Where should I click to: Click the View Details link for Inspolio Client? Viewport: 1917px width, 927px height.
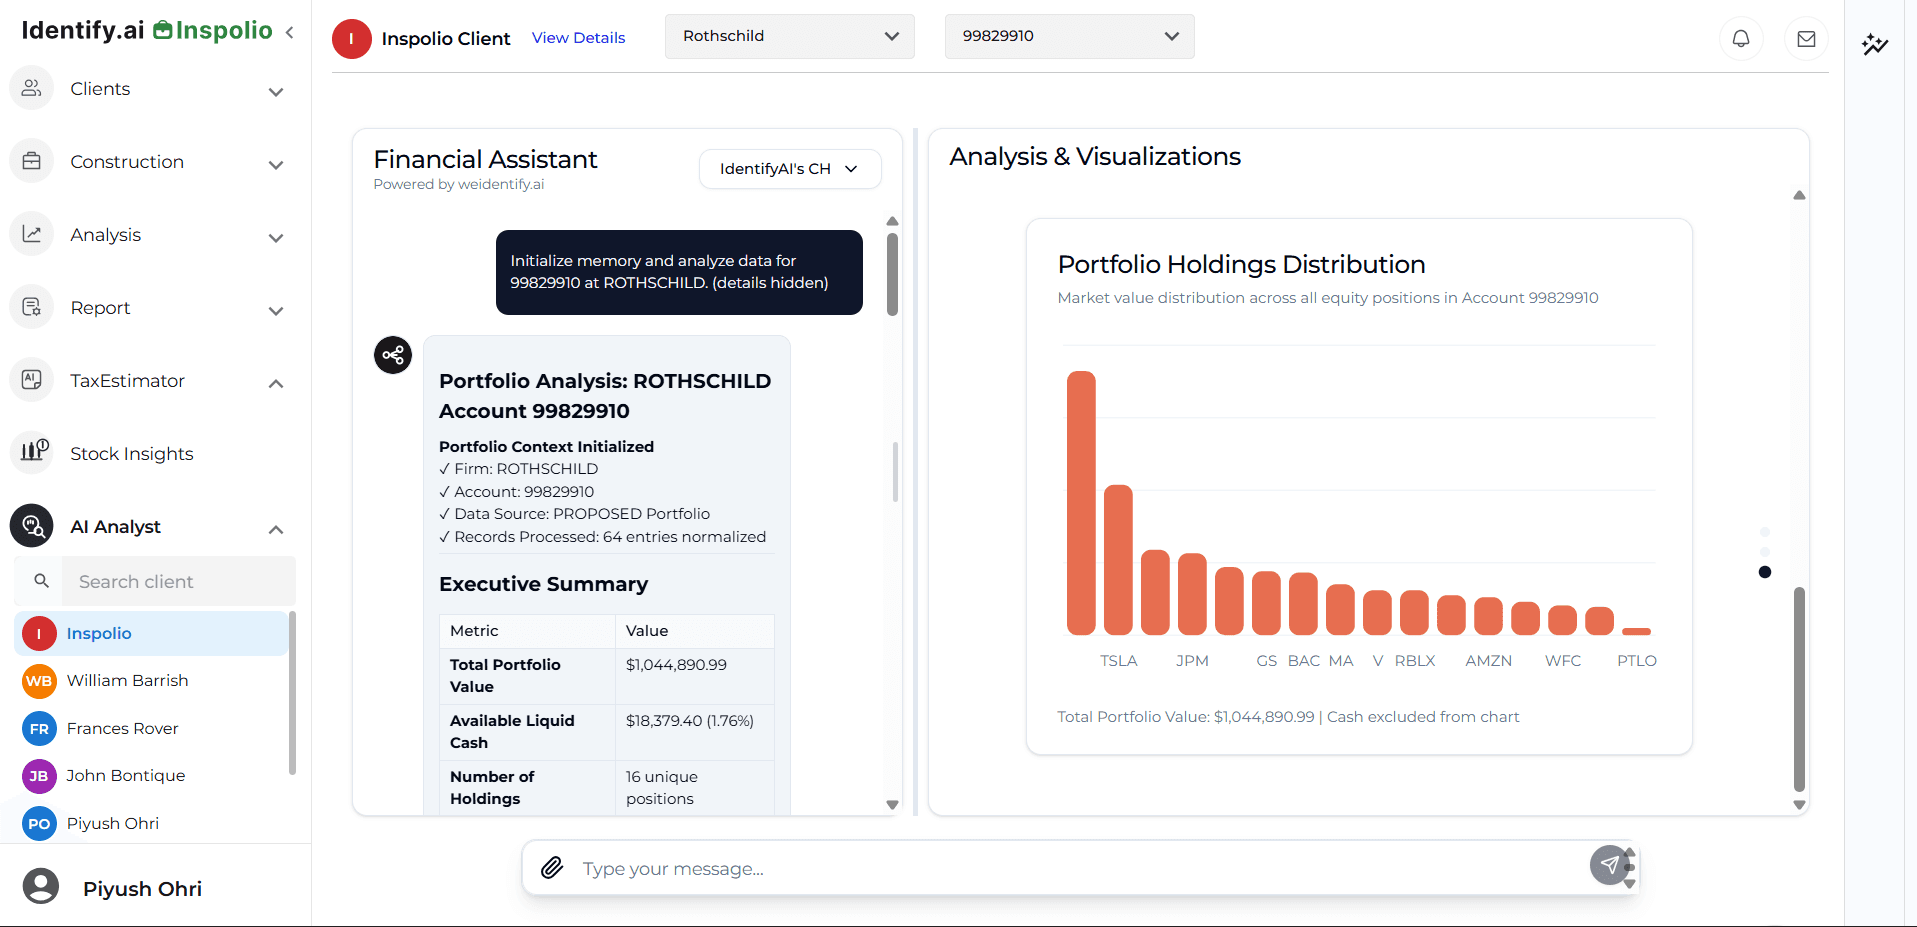[578, 38]
